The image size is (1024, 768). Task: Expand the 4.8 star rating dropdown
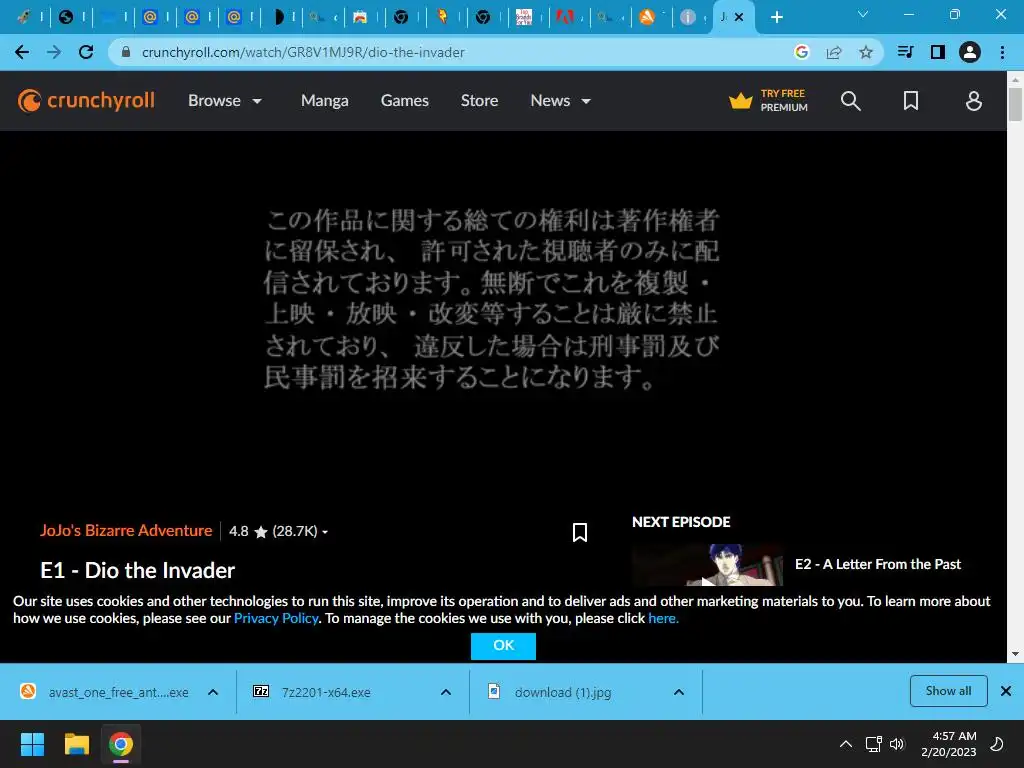click(278, 531)
